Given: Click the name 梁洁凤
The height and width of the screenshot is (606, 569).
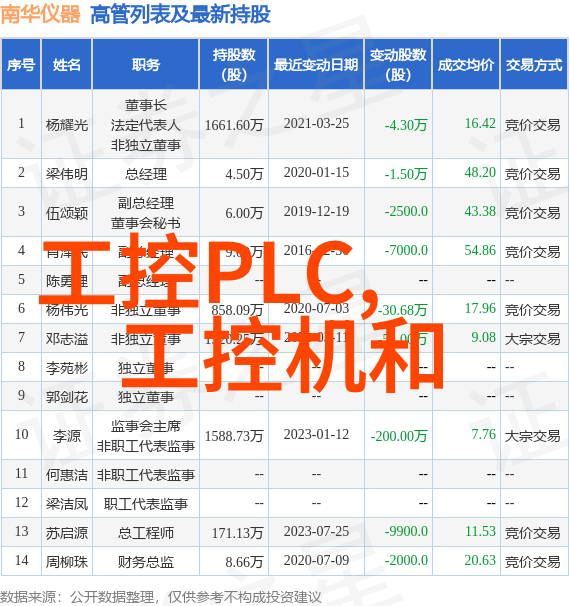Looking at the screenshot, I should point(67,504).
